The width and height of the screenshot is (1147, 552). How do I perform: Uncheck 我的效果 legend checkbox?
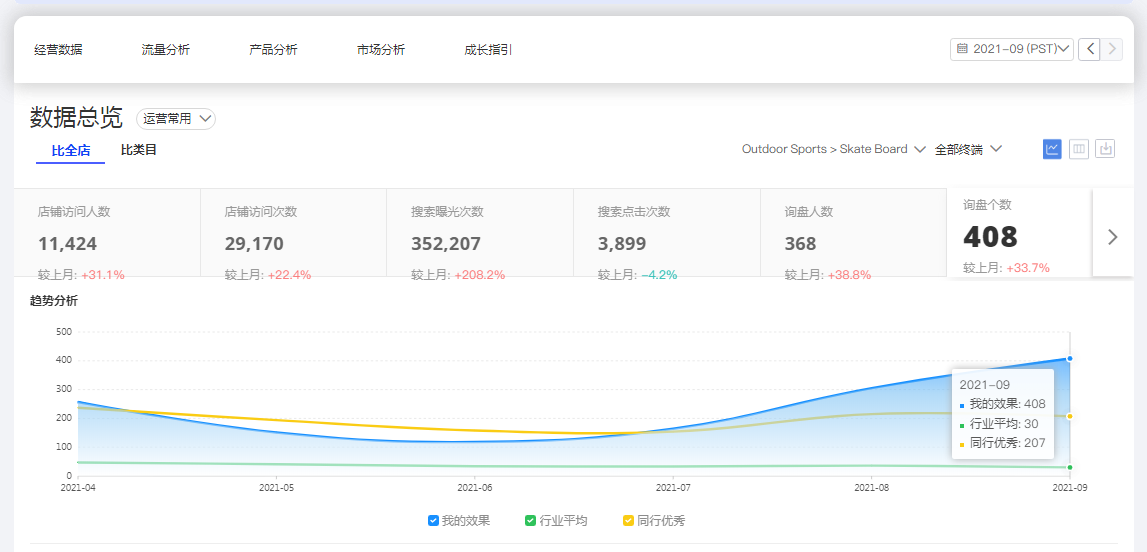pyautogui.click(x=433, y=520)
